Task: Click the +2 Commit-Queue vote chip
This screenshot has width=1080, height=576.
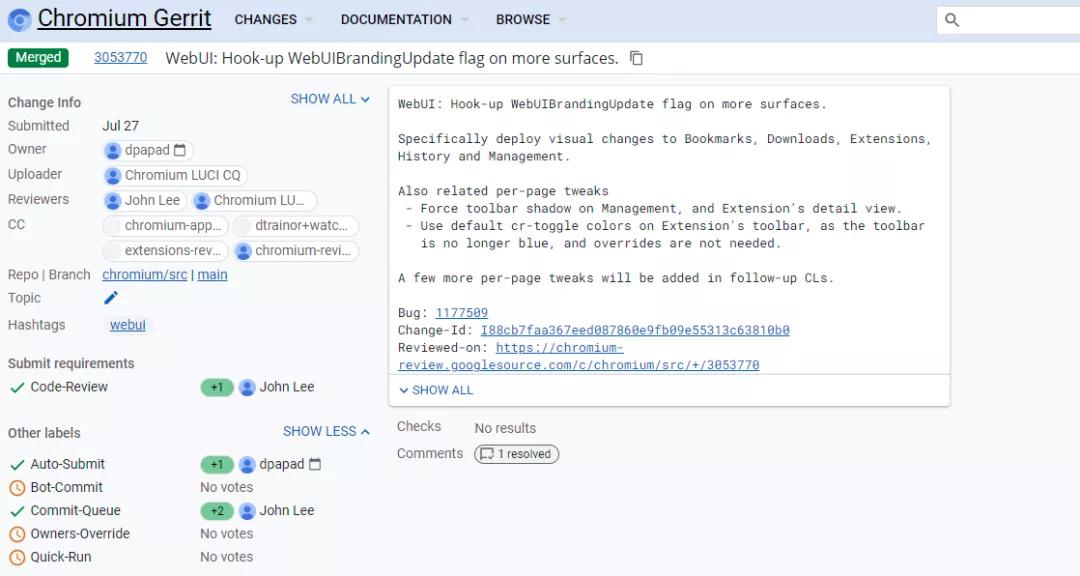Action: pos(217,511)
